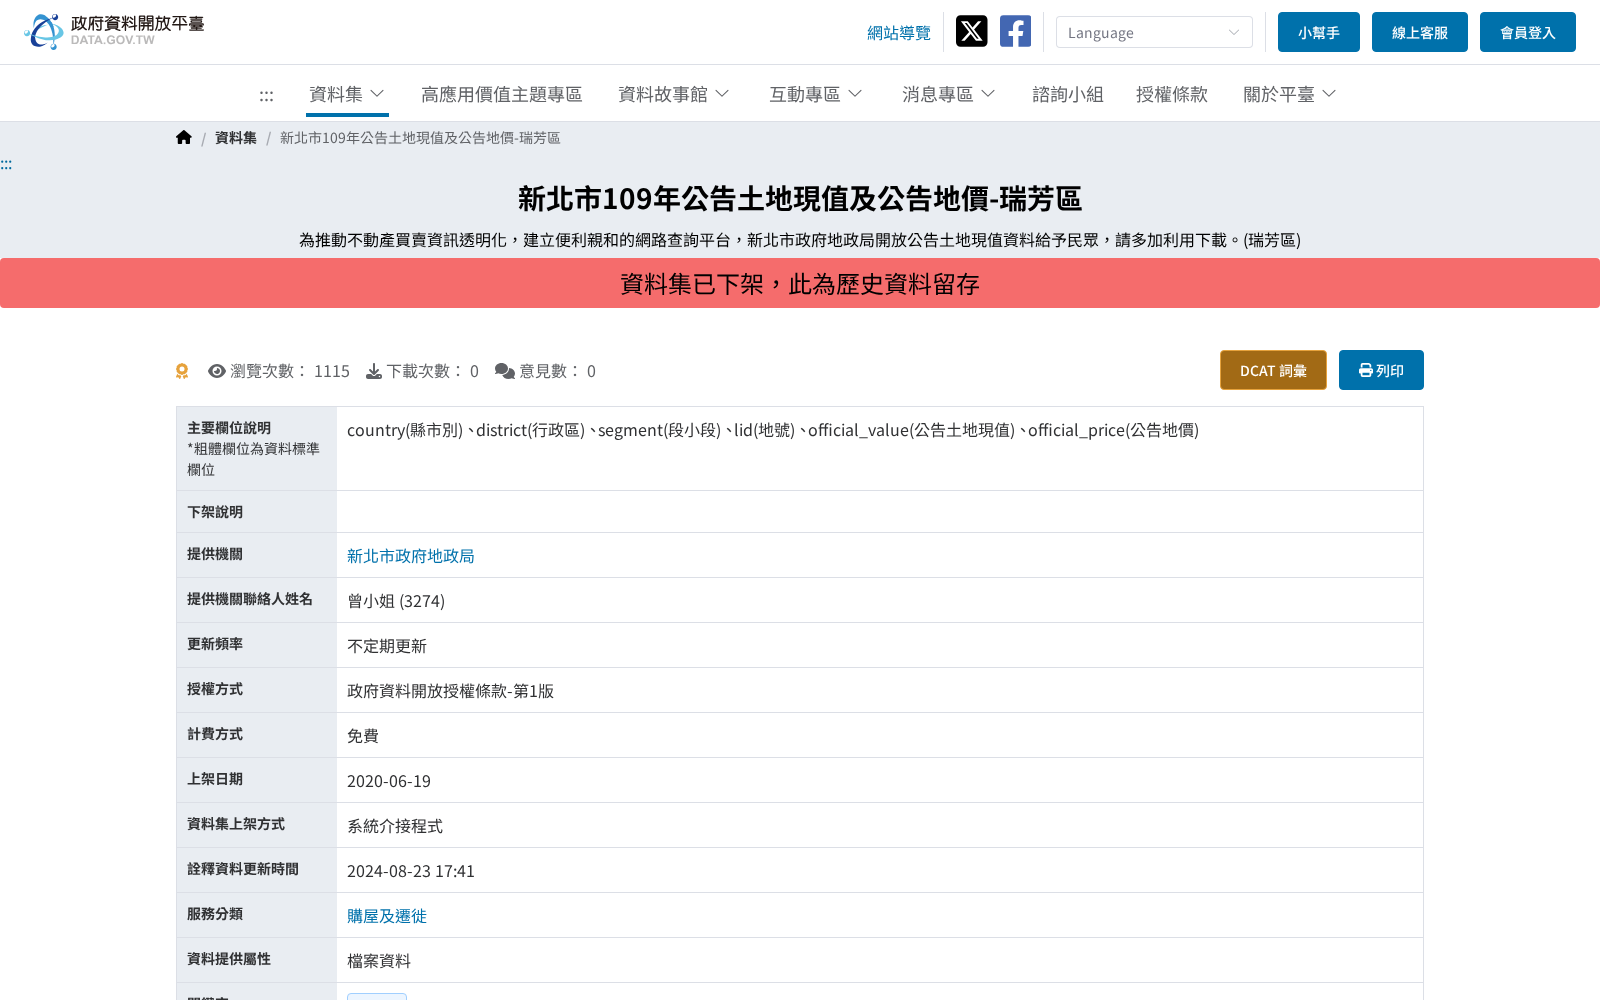Click the 檔案資料 attribute value
Image resolution: width=1600 pixels, height=1000 pixels.
tap(379, 961)
